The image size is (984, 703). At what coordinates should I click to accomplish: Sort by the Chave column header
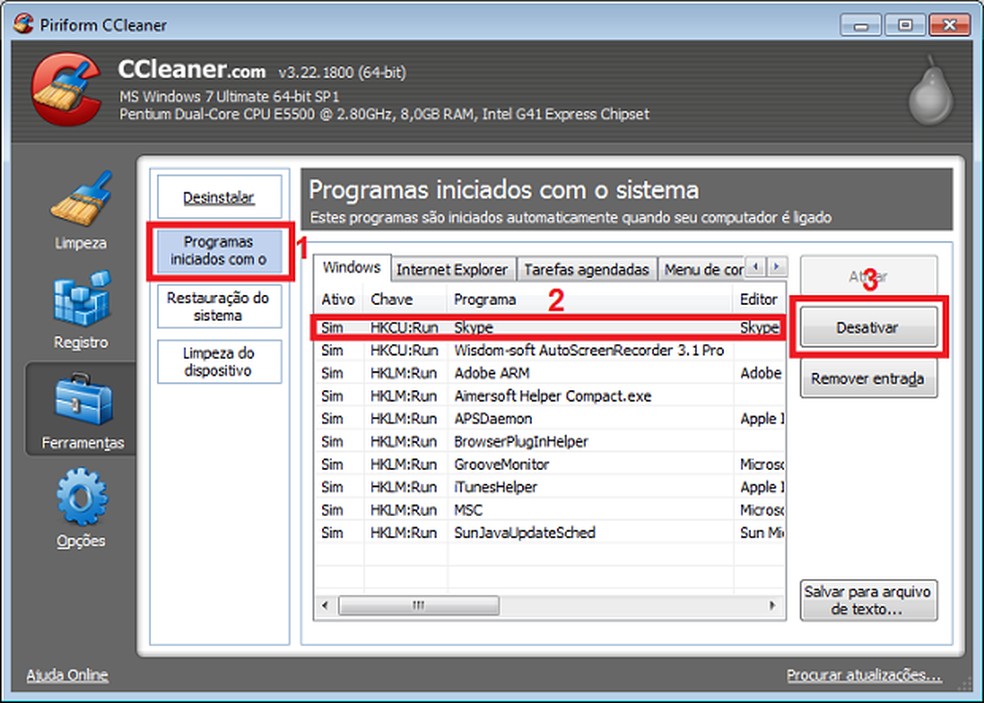pyautogui.click(x=405, y=299)
